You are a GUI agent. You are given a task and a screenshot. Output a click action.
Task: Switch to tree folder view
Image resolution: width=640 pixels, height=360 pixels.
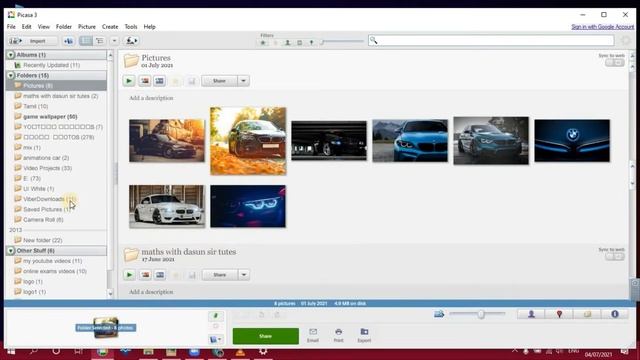point(100,41)
